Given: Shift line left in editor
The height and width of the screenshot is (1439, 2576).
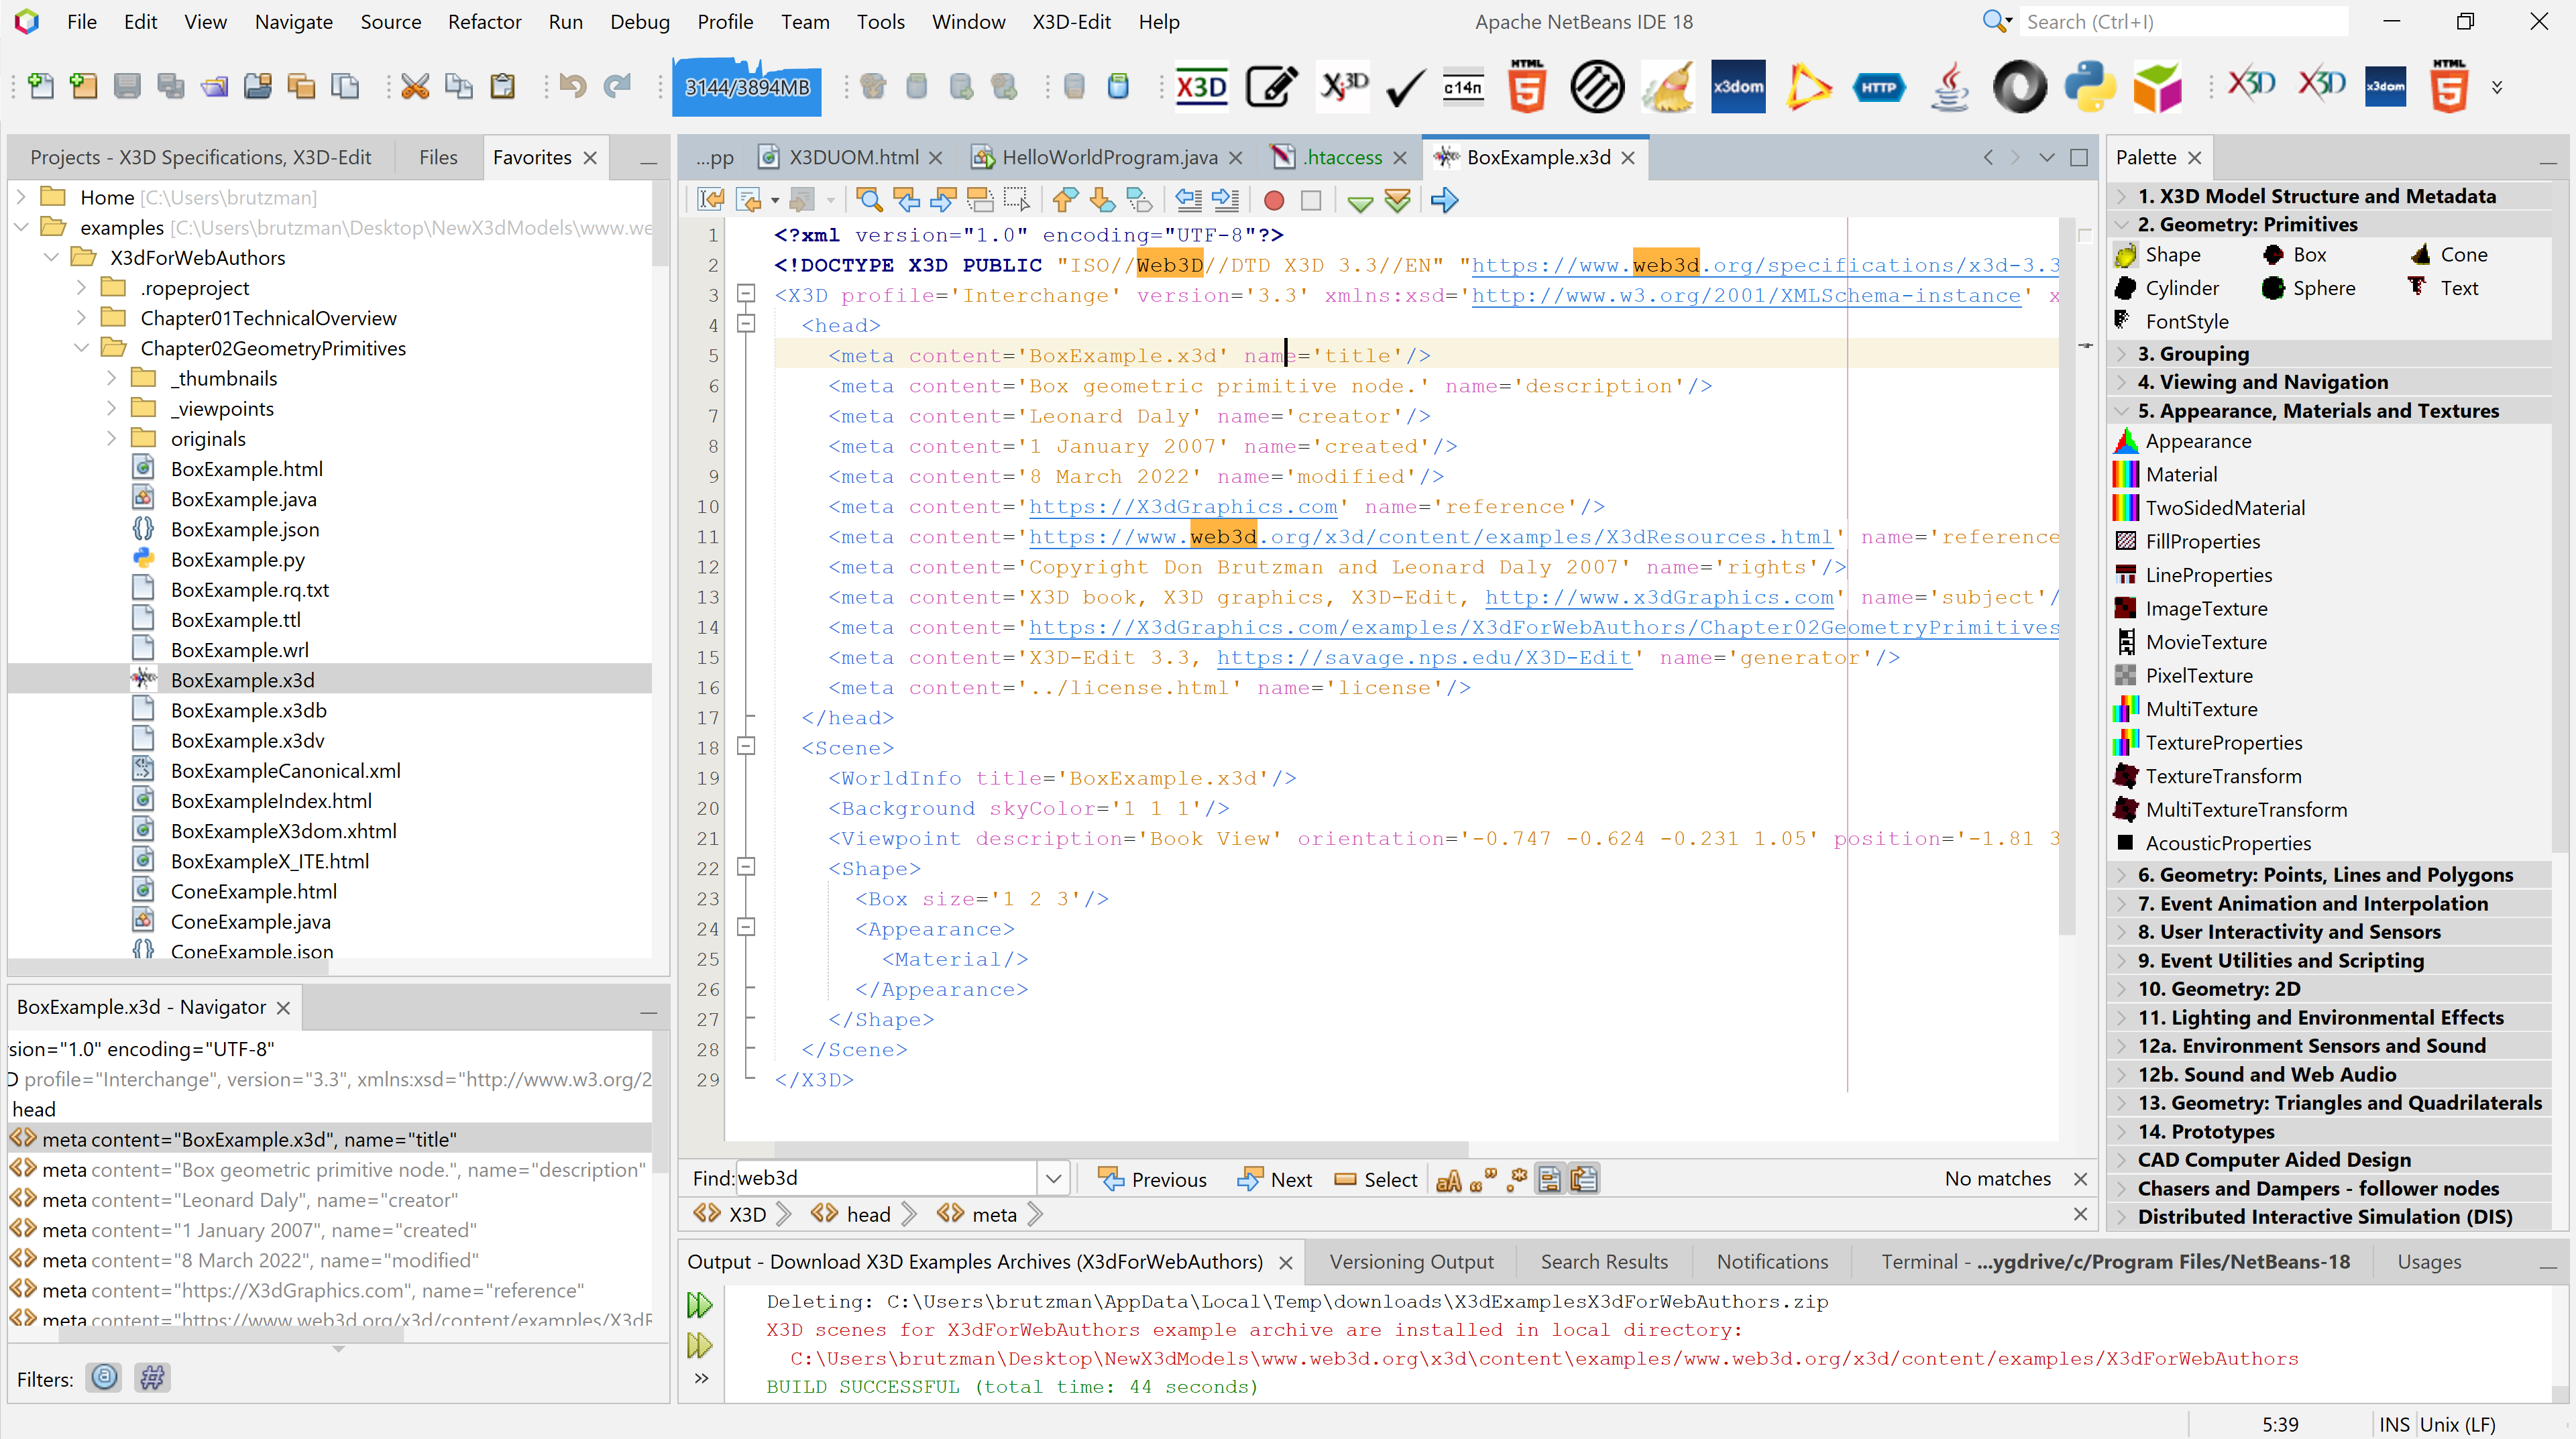Looking at the screenshot, I should [1188, 200].
